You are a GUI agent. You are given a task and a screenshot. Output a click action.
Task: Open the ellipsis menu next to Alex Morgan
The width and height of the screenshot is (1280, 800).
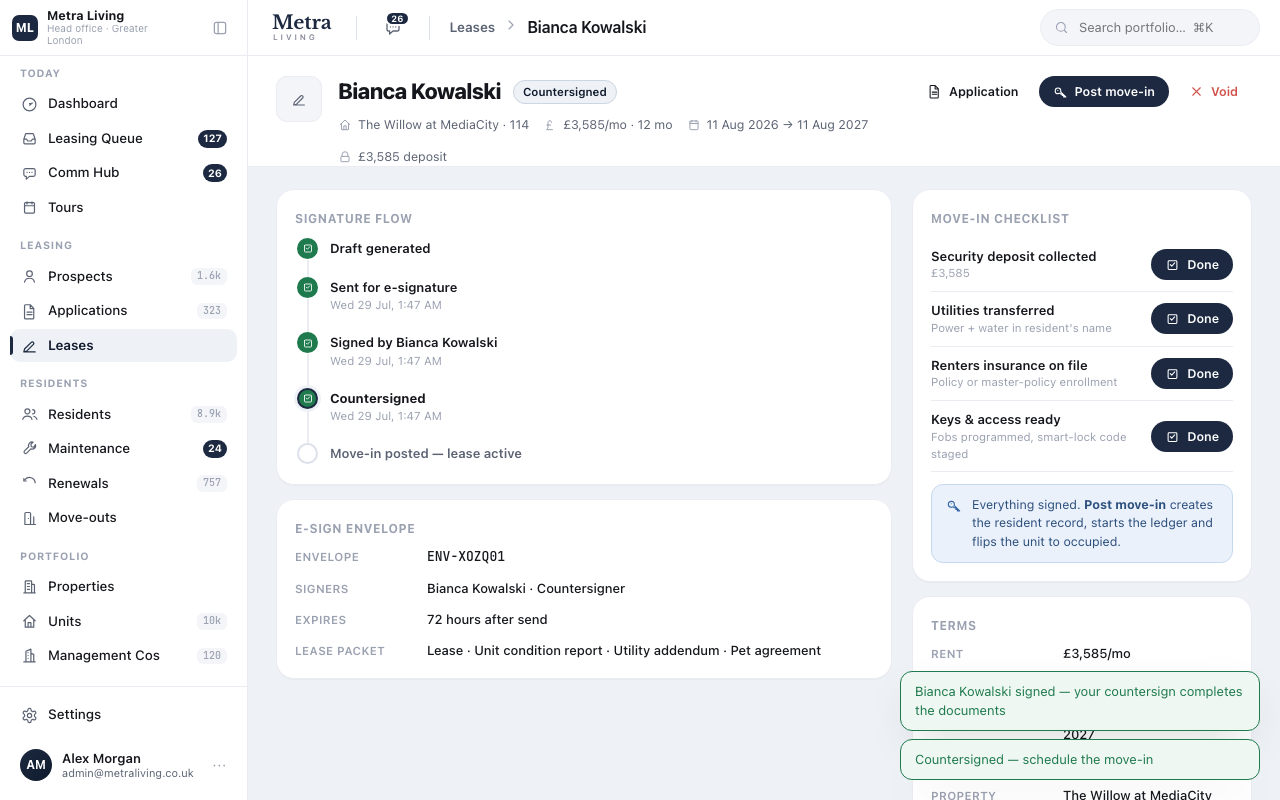pyautogui.click(x=219, y=766)
